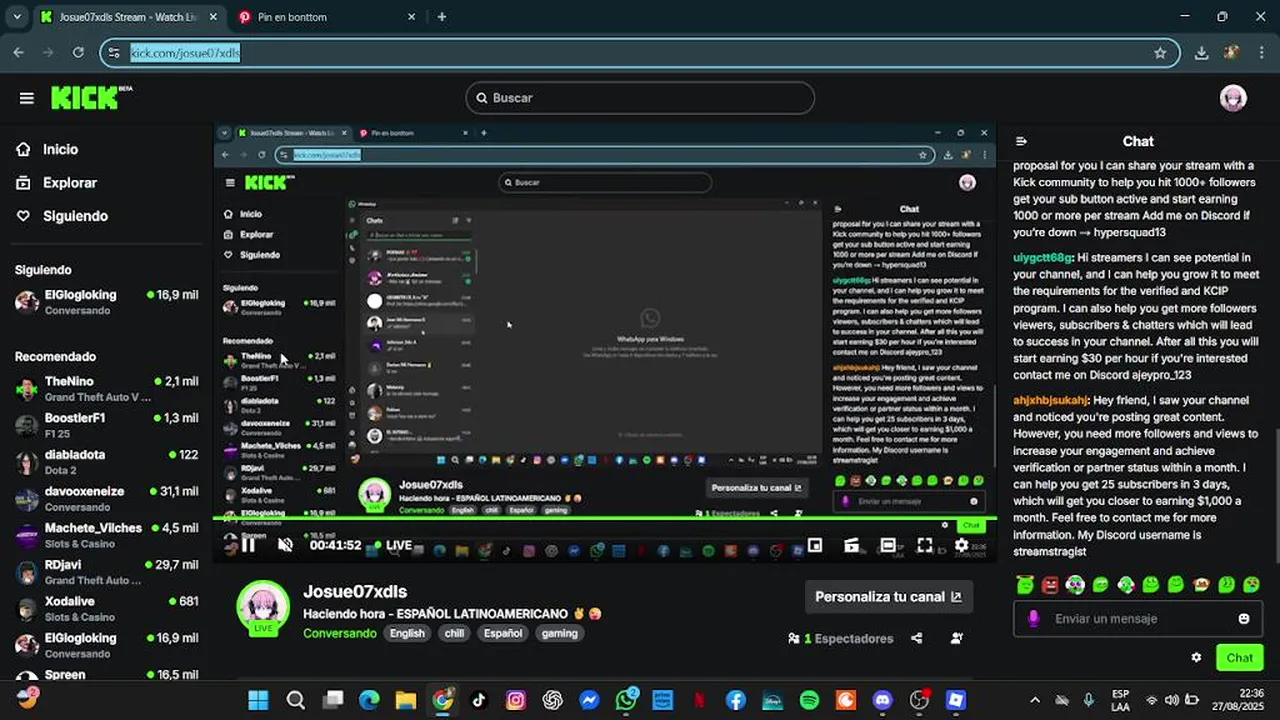The height and width of the screenshot is (720, 1280).
Task: Open the profile avatar menu in the header
Action: [1233, 98]
